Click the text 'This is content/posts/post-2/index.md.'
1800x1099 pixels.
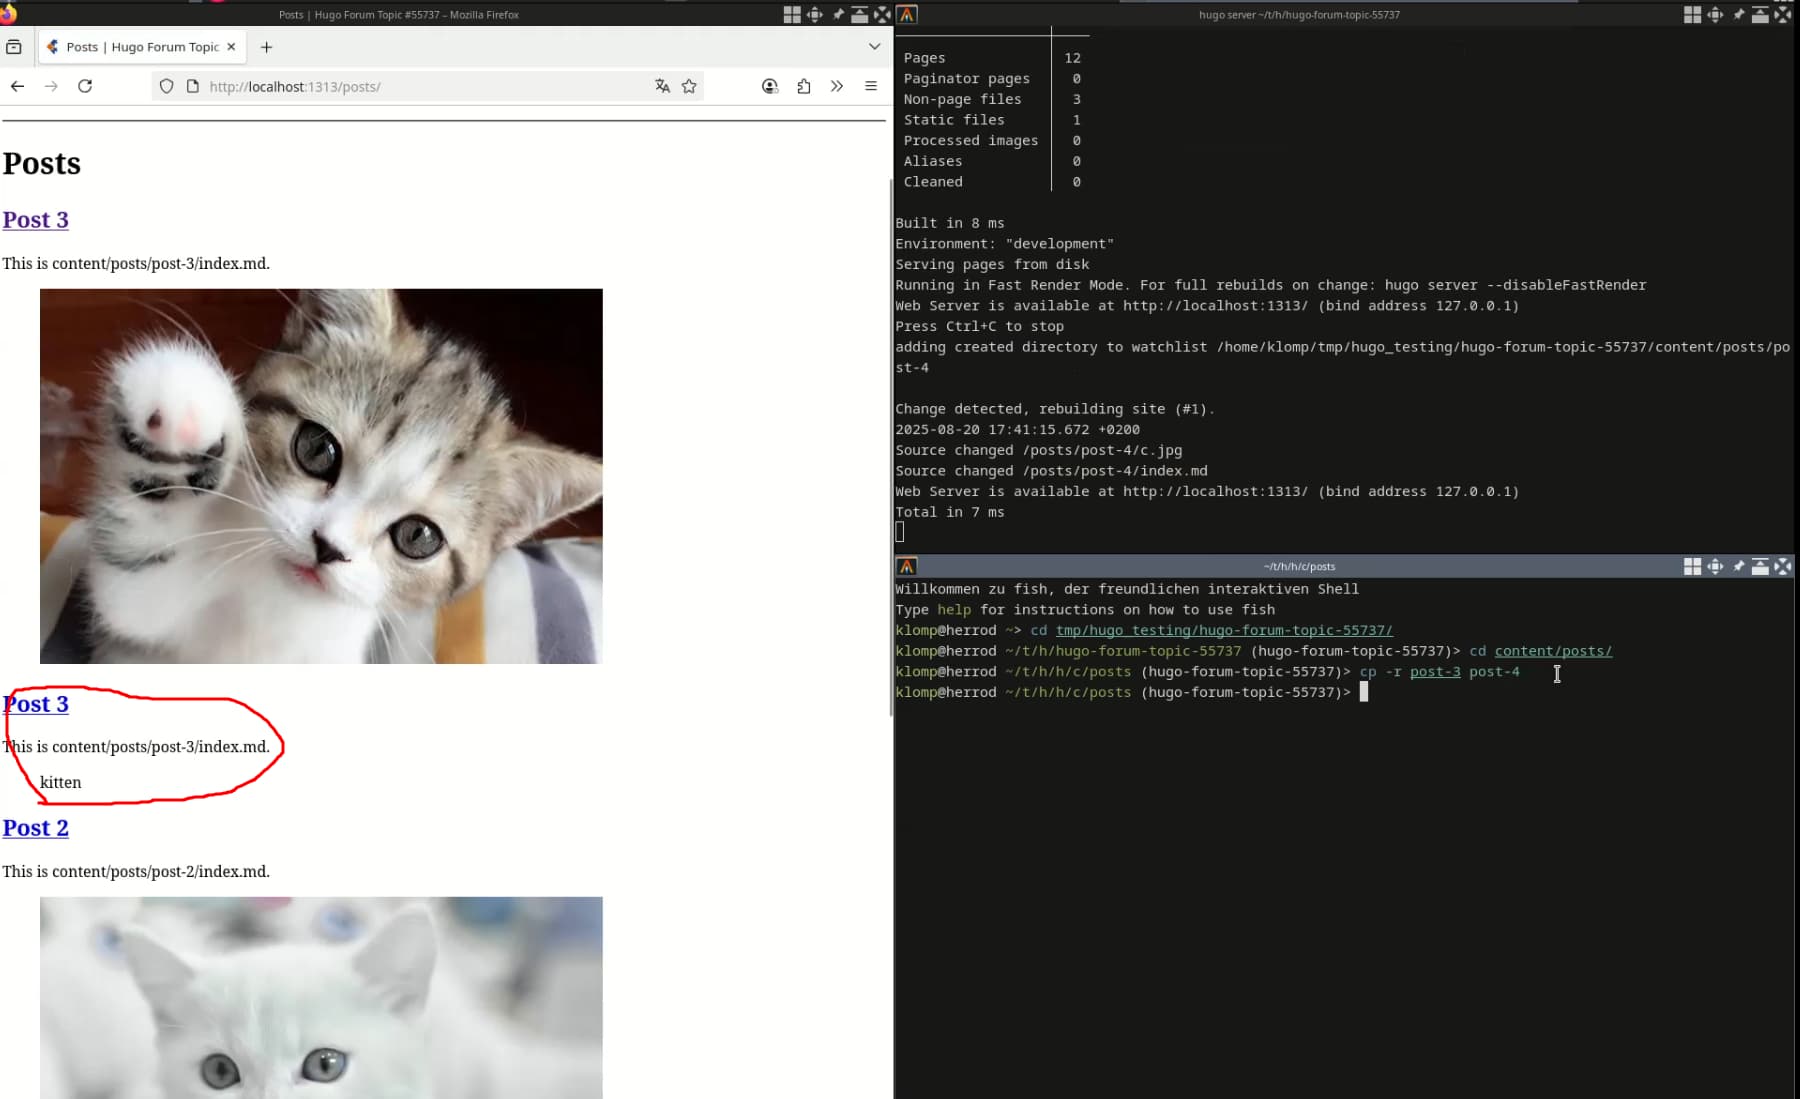(136, 872)
